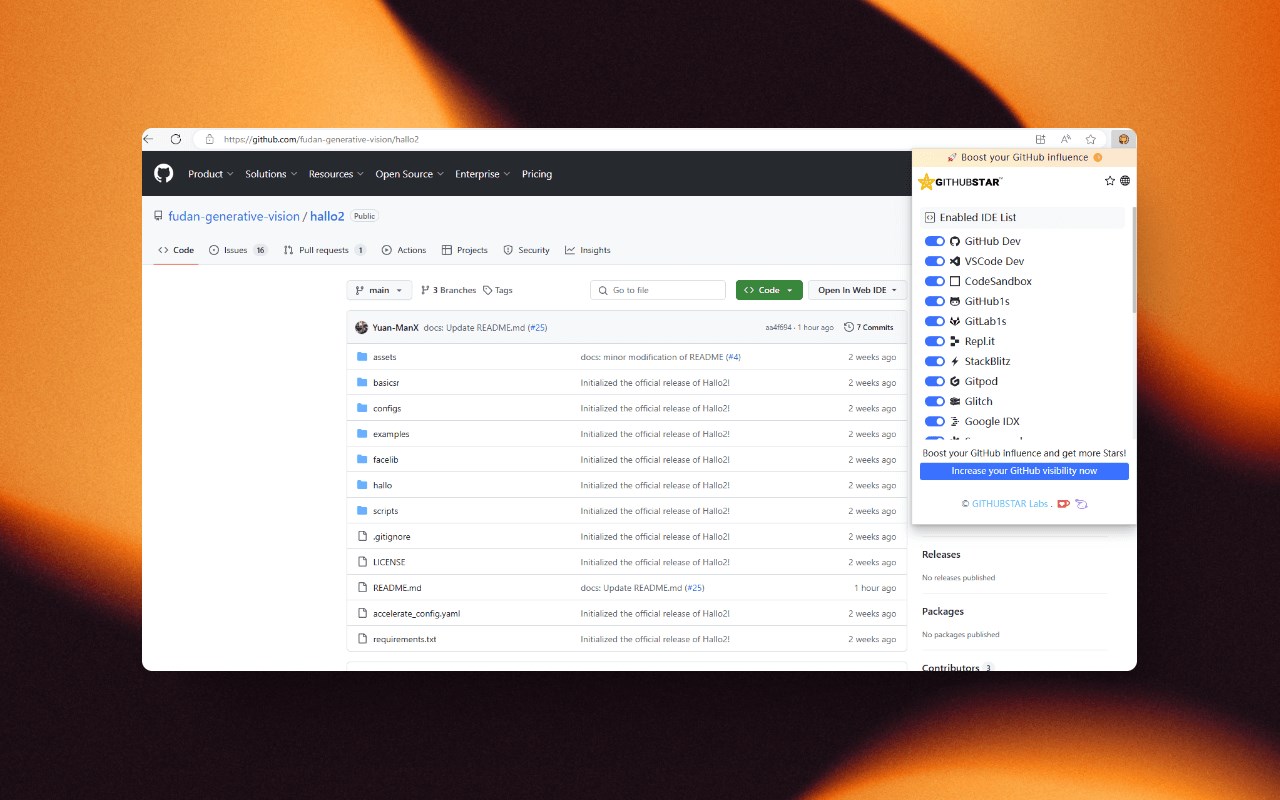Turn off the Gitpod switch

tap(935, 381)
